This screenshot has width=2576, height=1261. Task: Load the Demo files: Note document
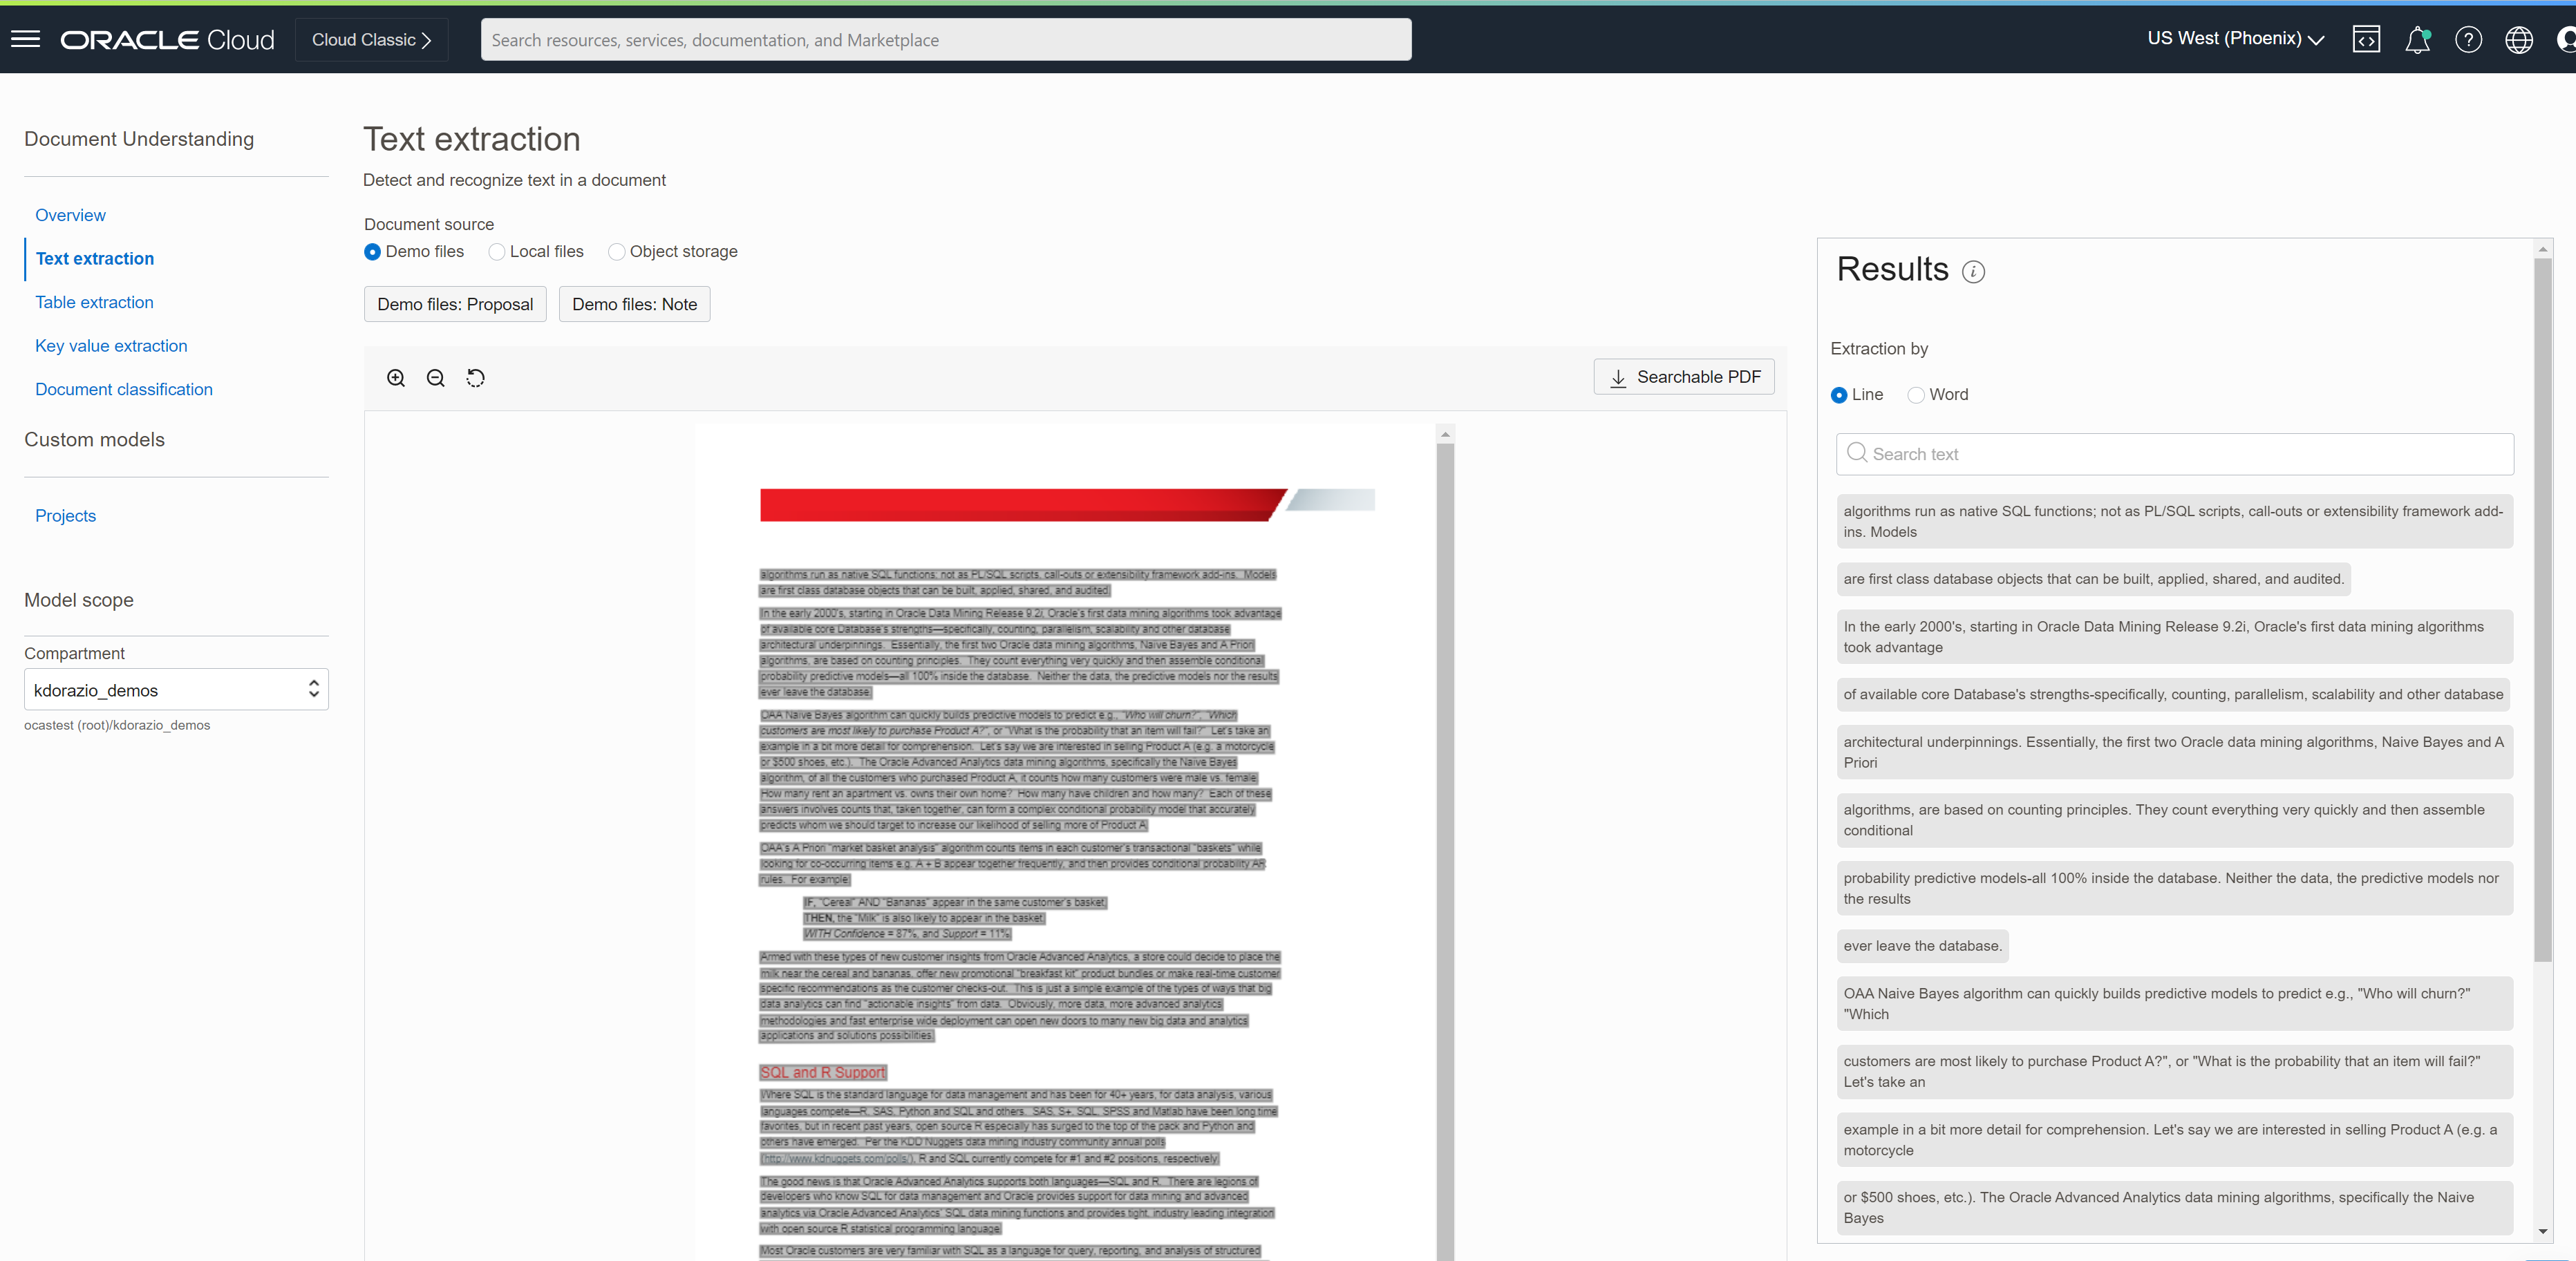pos(634,304)
